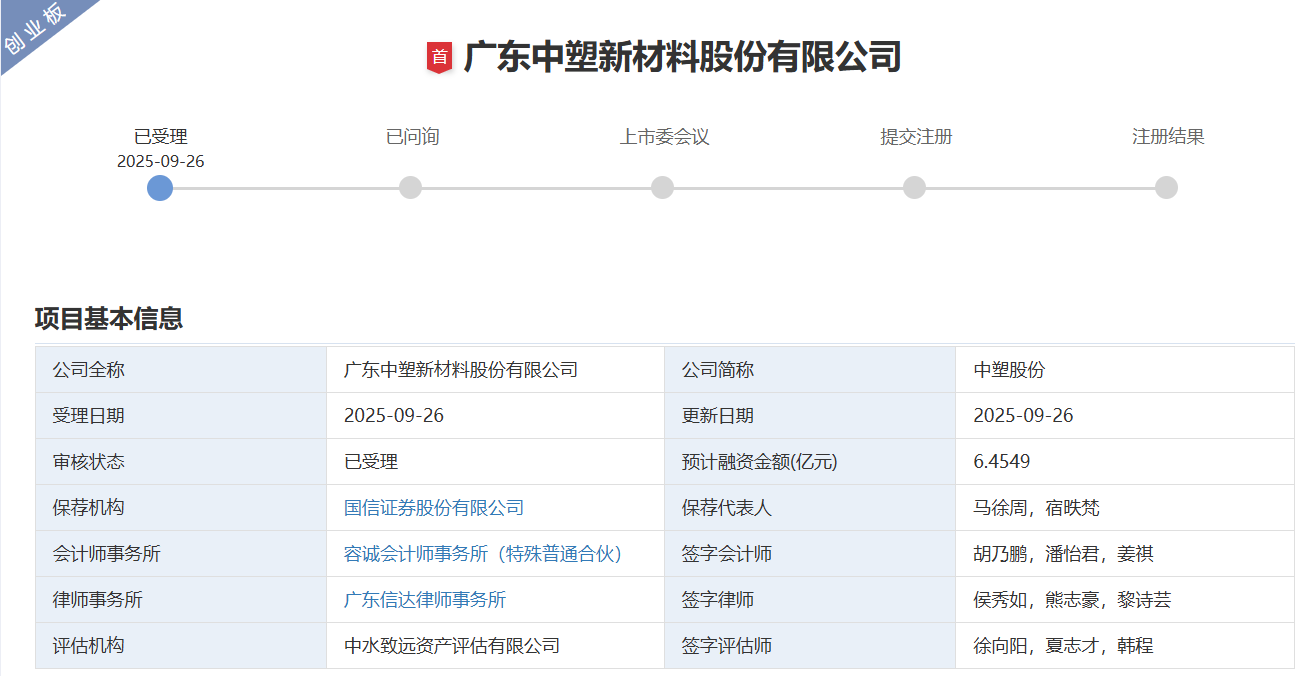Viewport: 1300px width, 676px height.
Task: Click the 6.4549 financing amount value
Action: [1002, 462]
